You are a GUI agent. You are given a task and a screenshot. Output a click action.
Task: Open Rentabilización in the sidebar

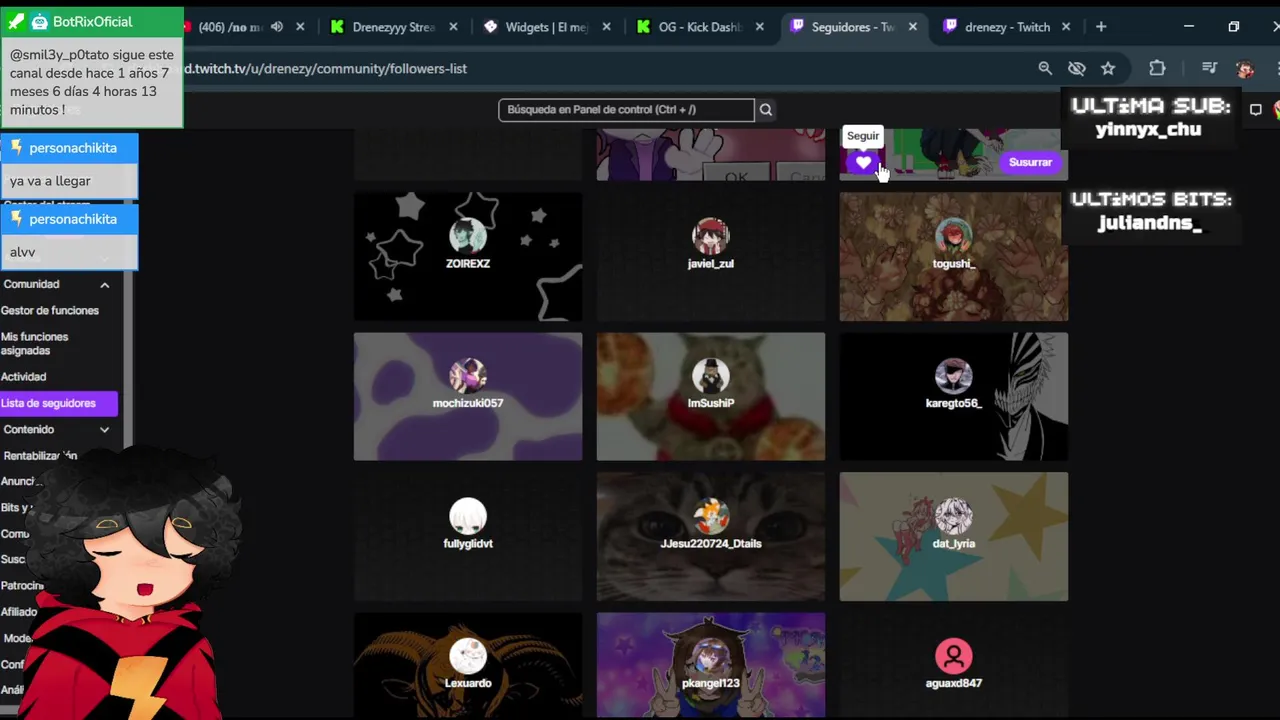tap(40, 456)
